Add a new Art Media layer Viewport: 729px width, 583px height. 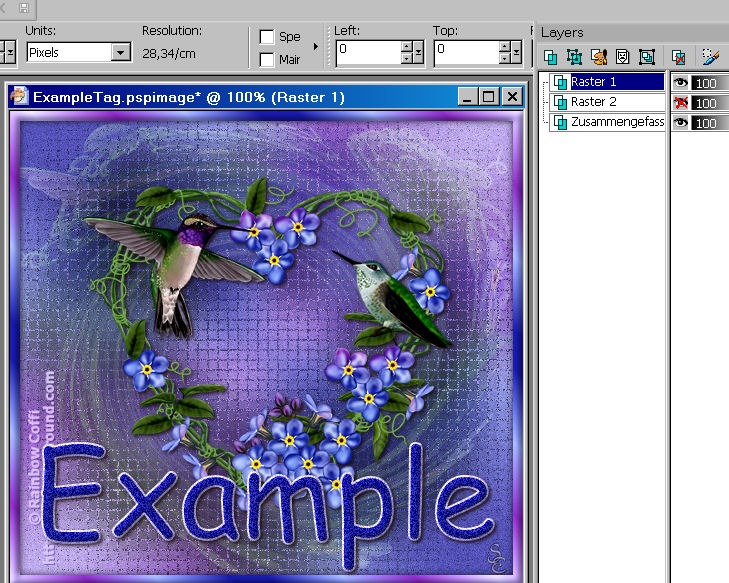pyautogui.click(x=599, y=57)
